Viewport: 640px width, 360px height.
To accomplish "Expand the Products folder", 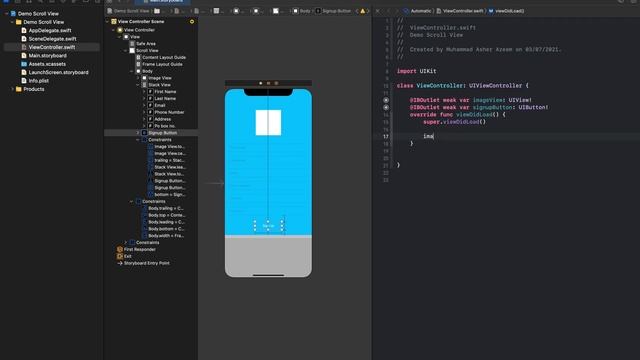I will point(13,89).
